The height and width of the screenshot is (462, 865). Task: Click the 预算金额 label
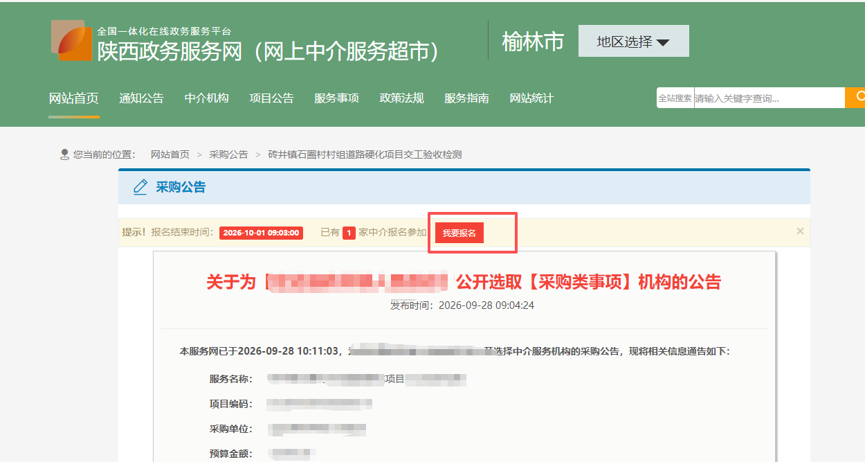[231, 454]
